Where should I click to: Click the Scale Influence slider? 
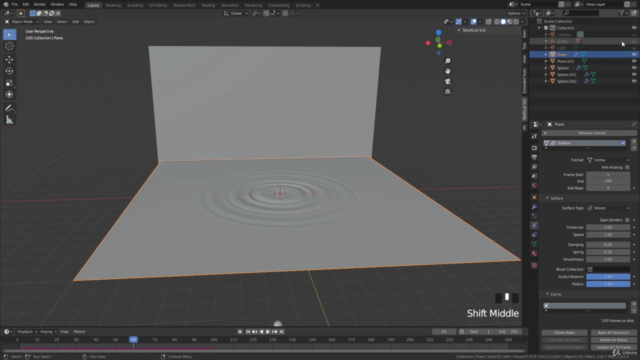pyautogui.click(x=608, y=277)
